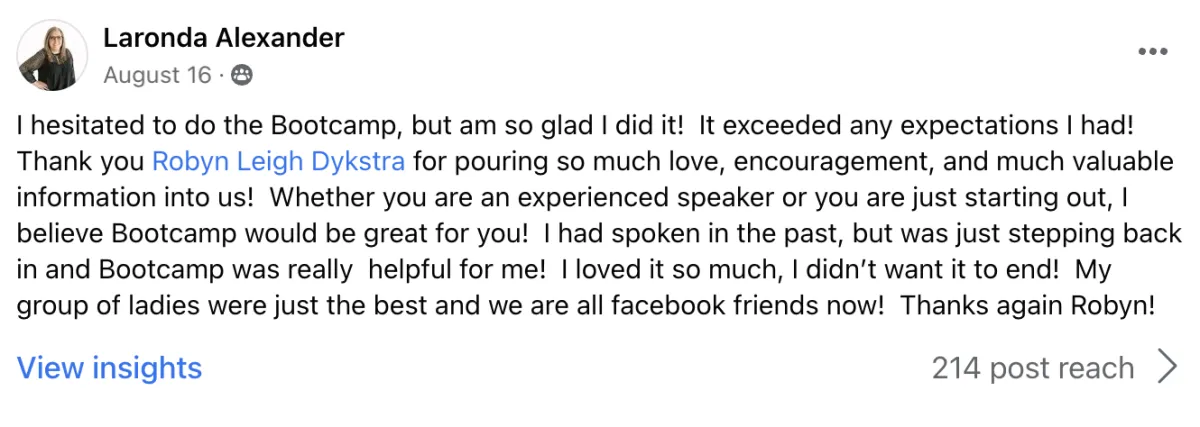Click the right chevron next to post reach
This screenshot has width=1200, height=427.
coord(1166,368)
